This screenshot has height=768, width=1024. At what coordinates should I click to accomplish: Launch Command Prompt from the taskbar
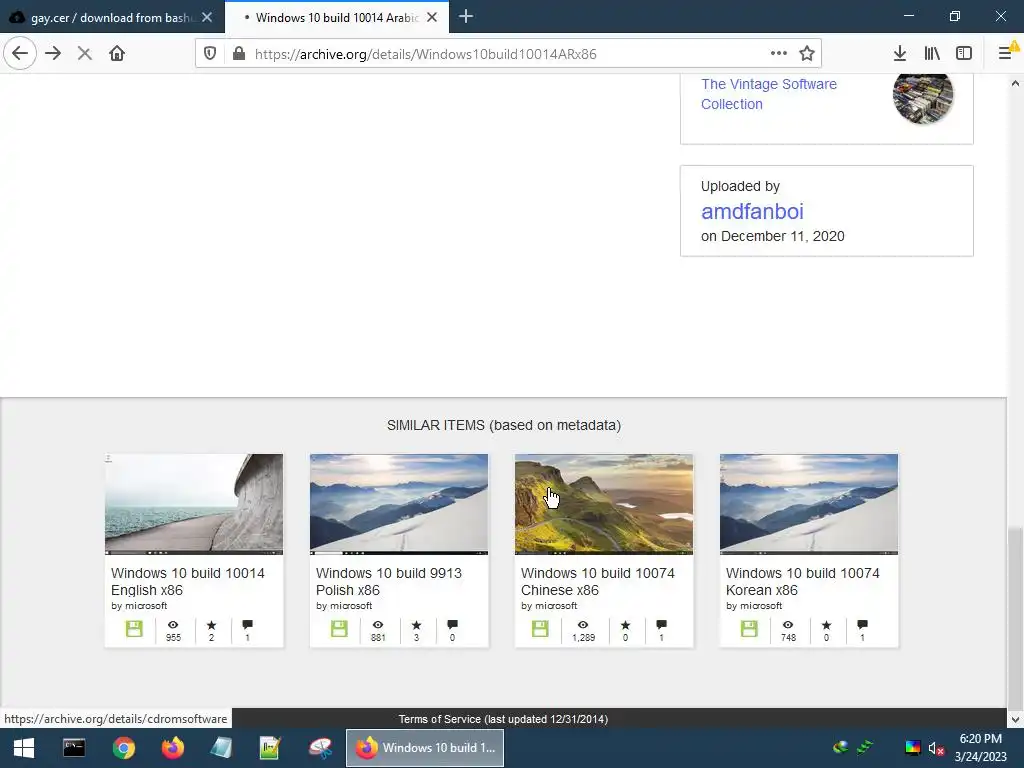click(74, 748)
